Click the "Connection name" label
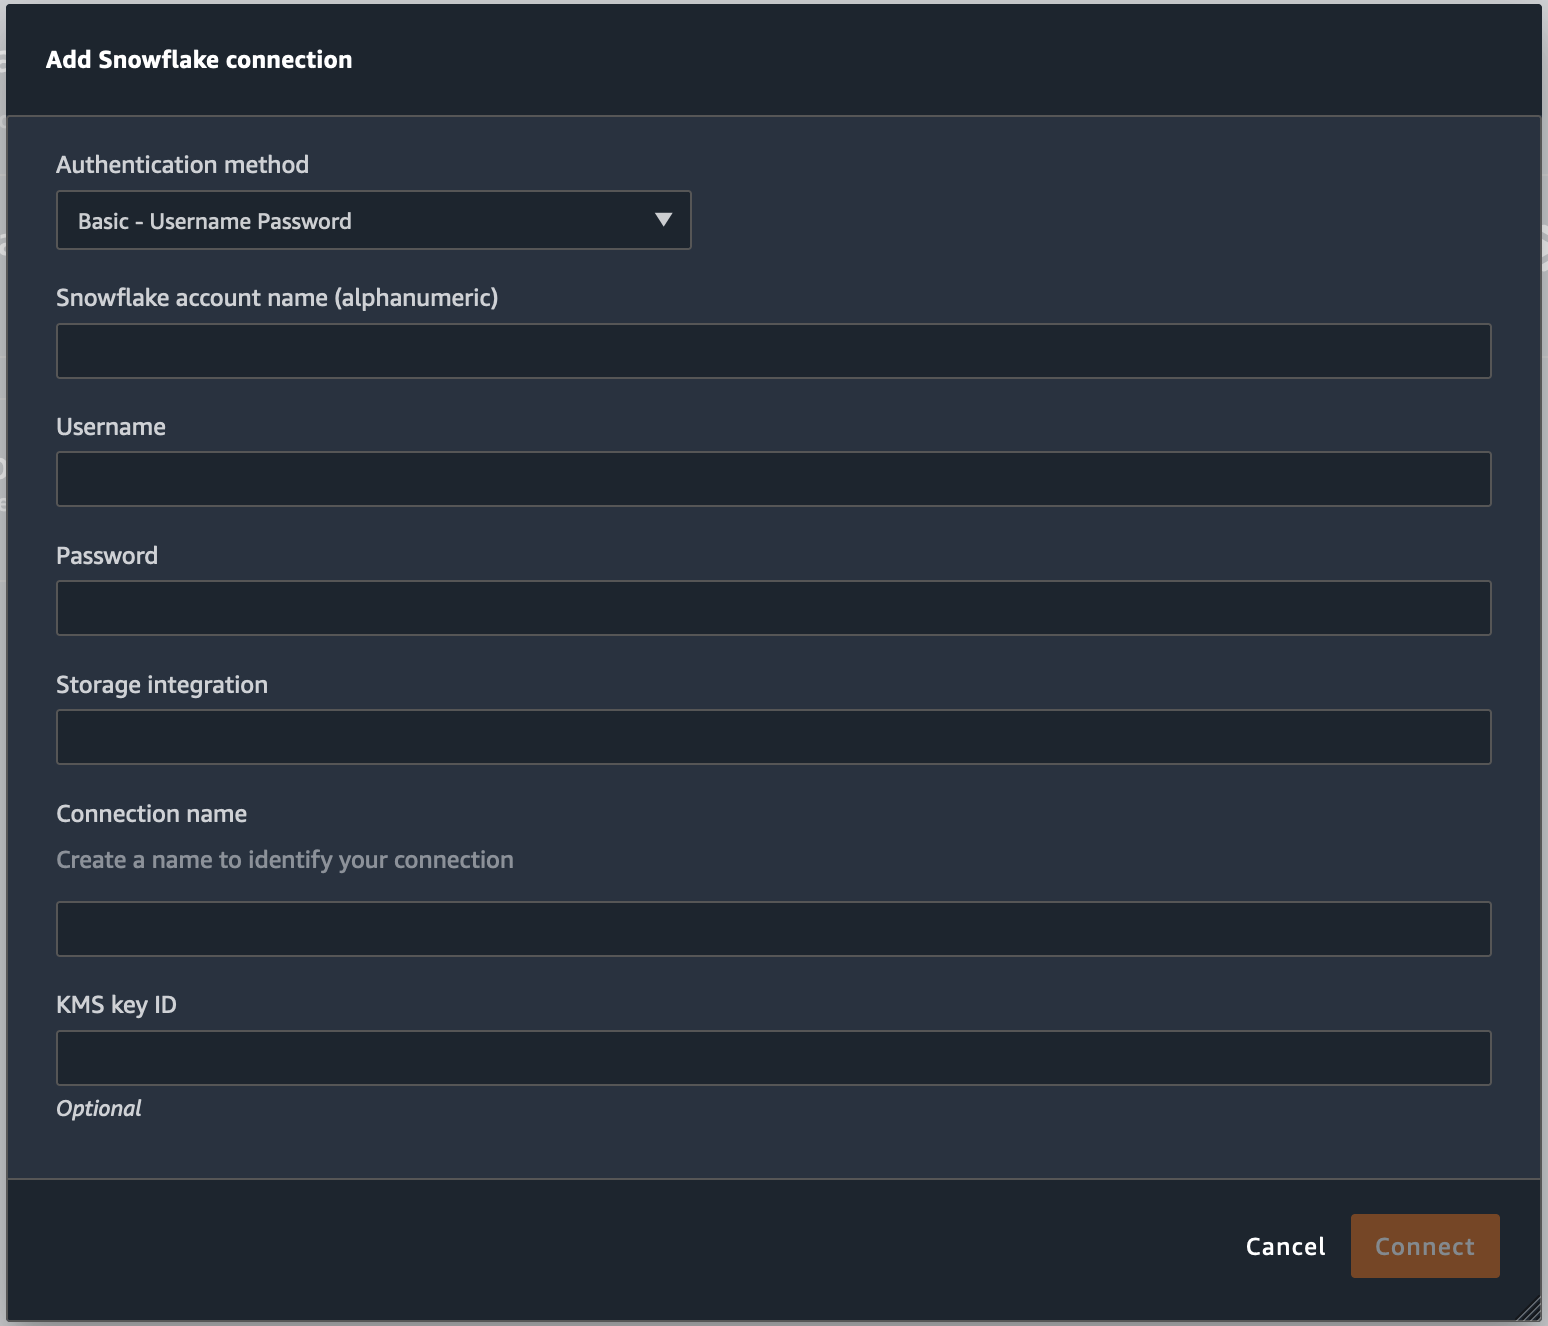Viewport: 1548px width, 1326px height. coord(151,814)
